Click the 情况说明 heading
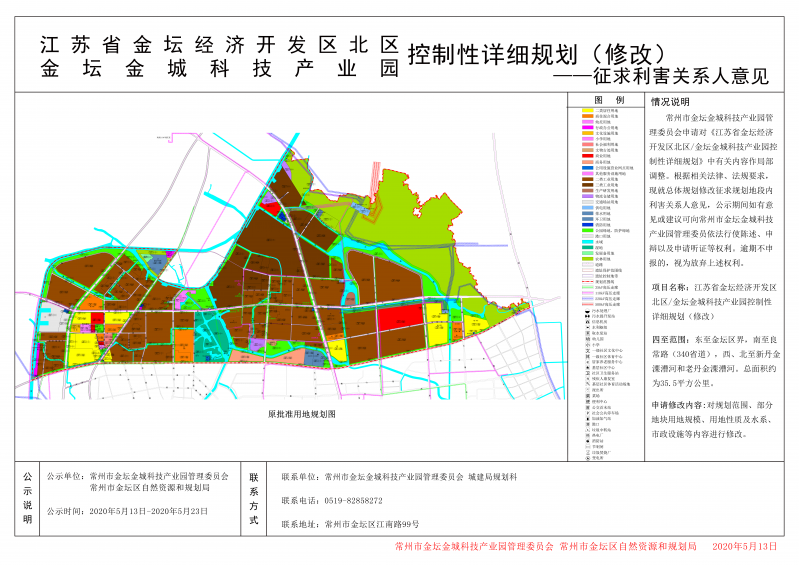This screenshot has height=565, width=799. [x=670, y=101]
